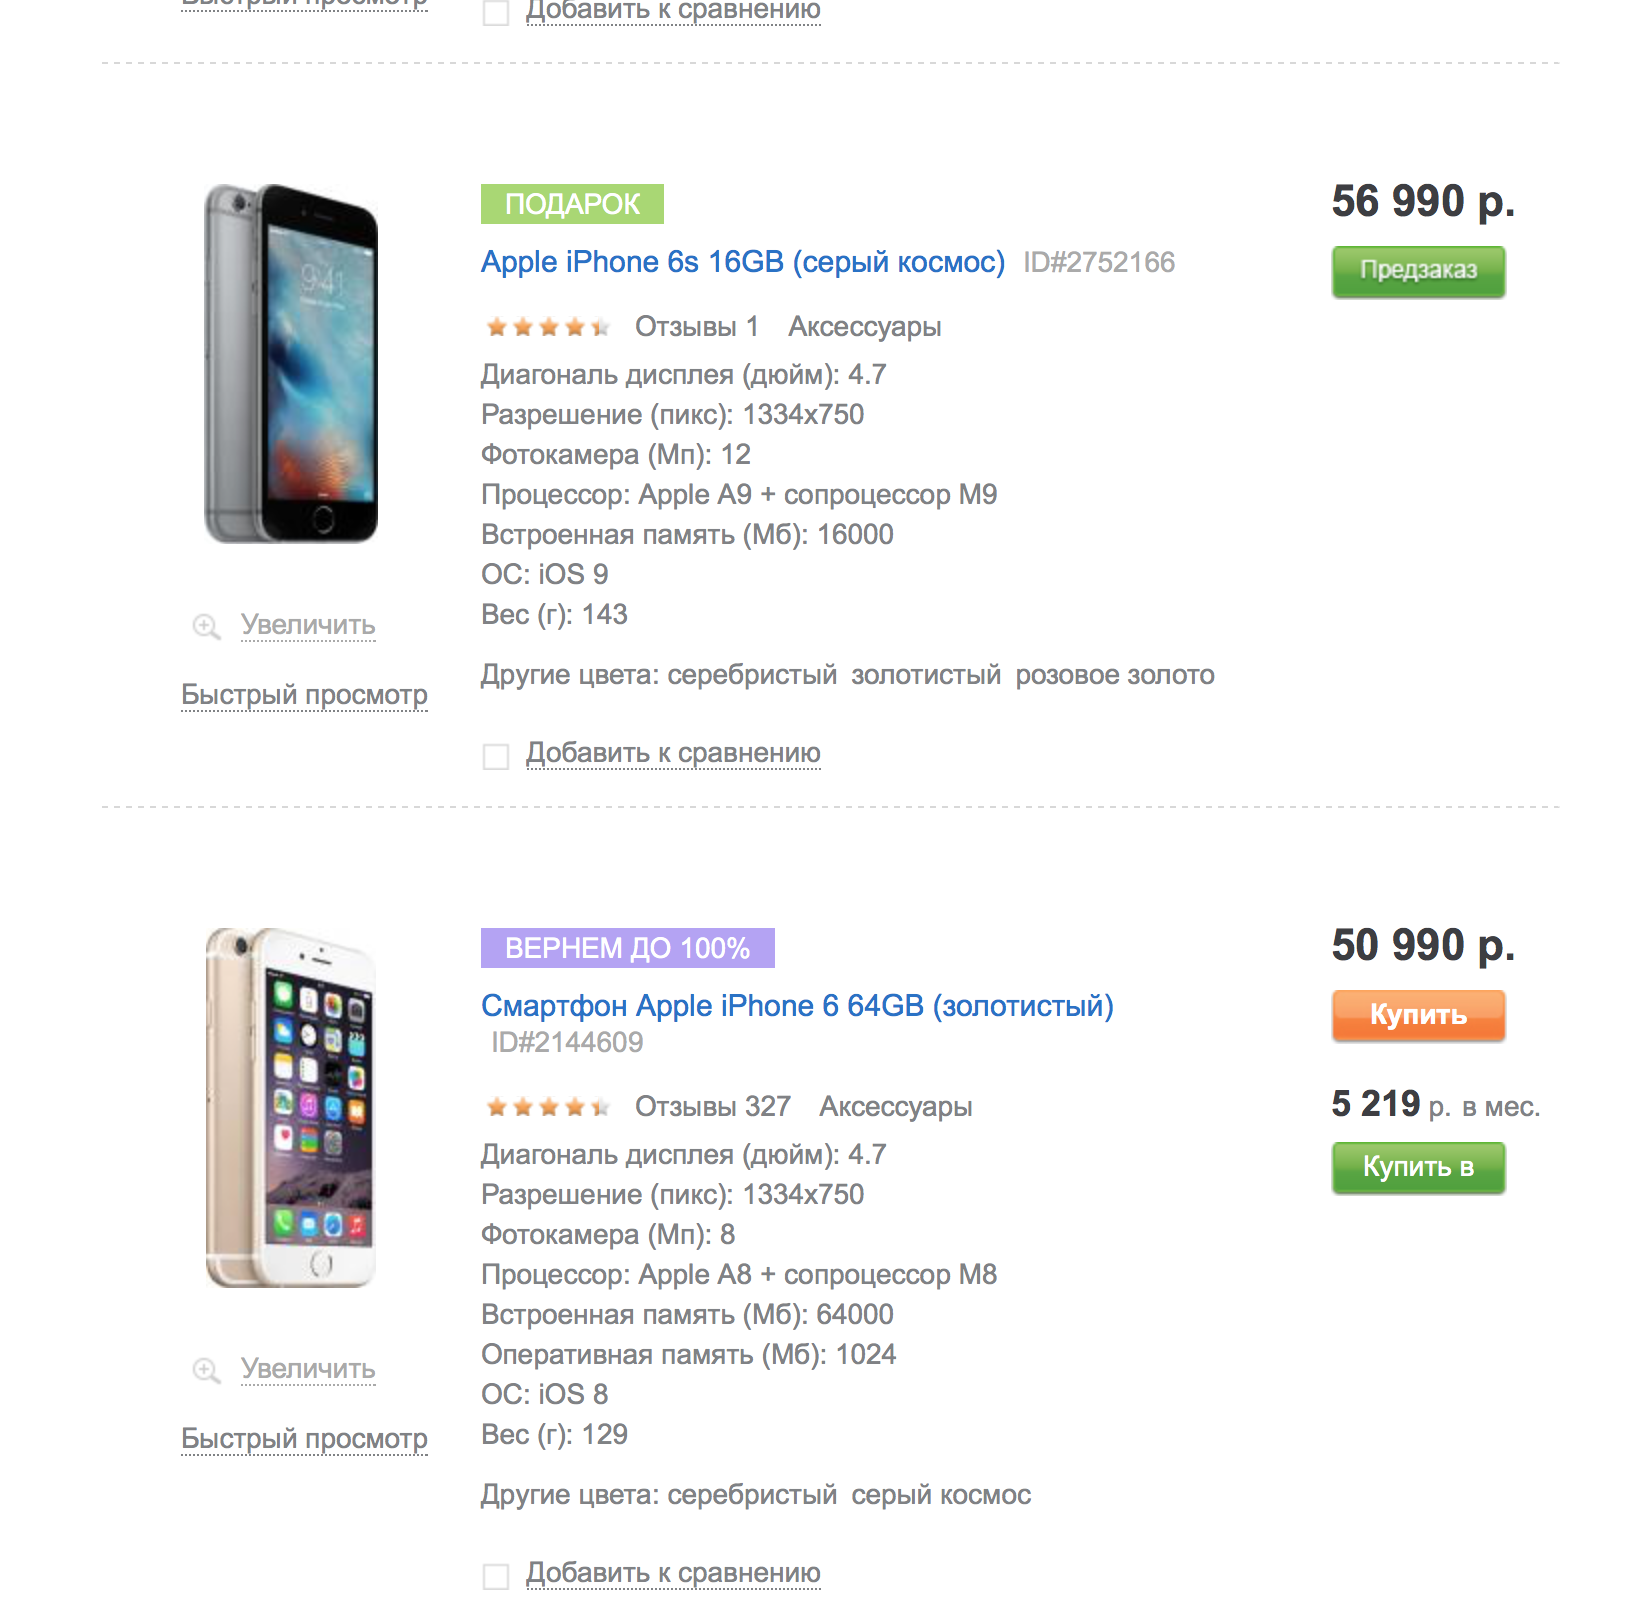Image resolution: width=1650 pixels, height=1622 pixels.
Task: Open Отзывы 327 reviews link
Action: pos(712,1107)
